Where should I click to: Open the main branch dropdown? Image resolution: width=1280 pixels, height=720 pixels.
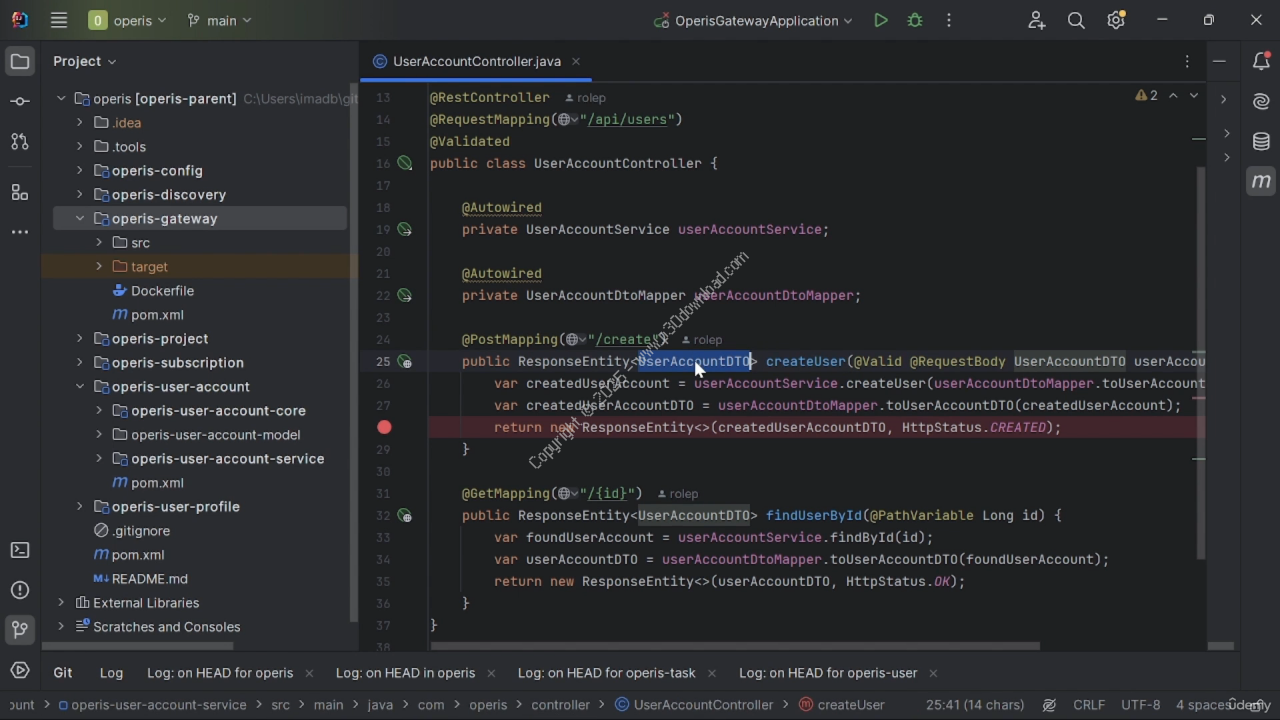pyautogui.click(x=220, y=20)
